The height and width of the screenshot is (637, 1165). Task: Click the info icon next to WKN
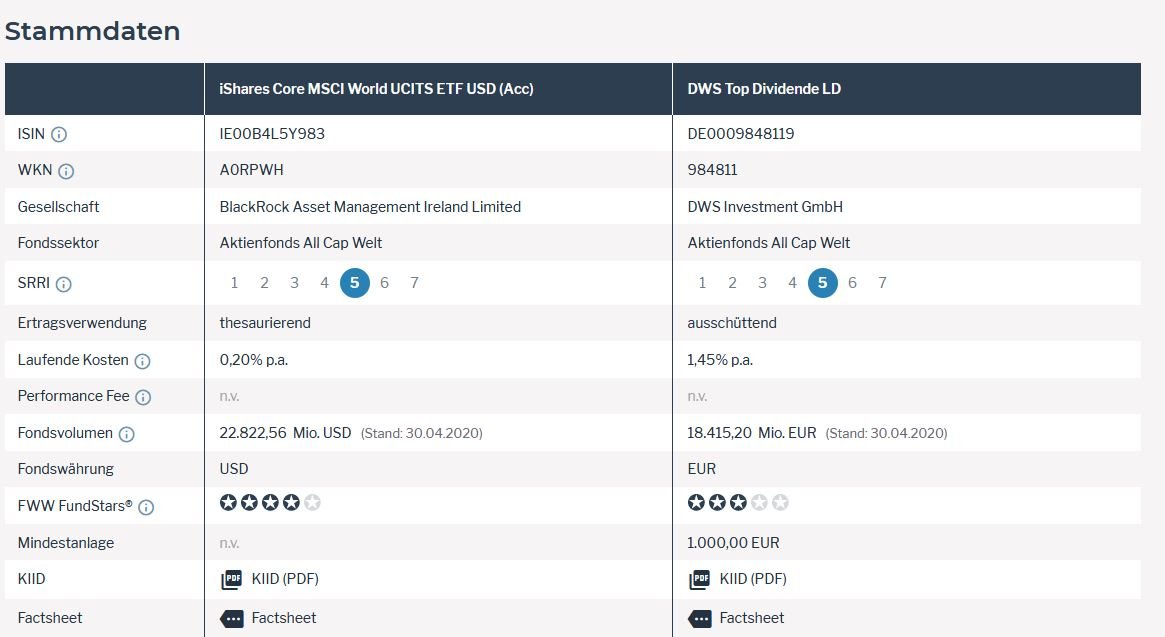click(66, 172)
